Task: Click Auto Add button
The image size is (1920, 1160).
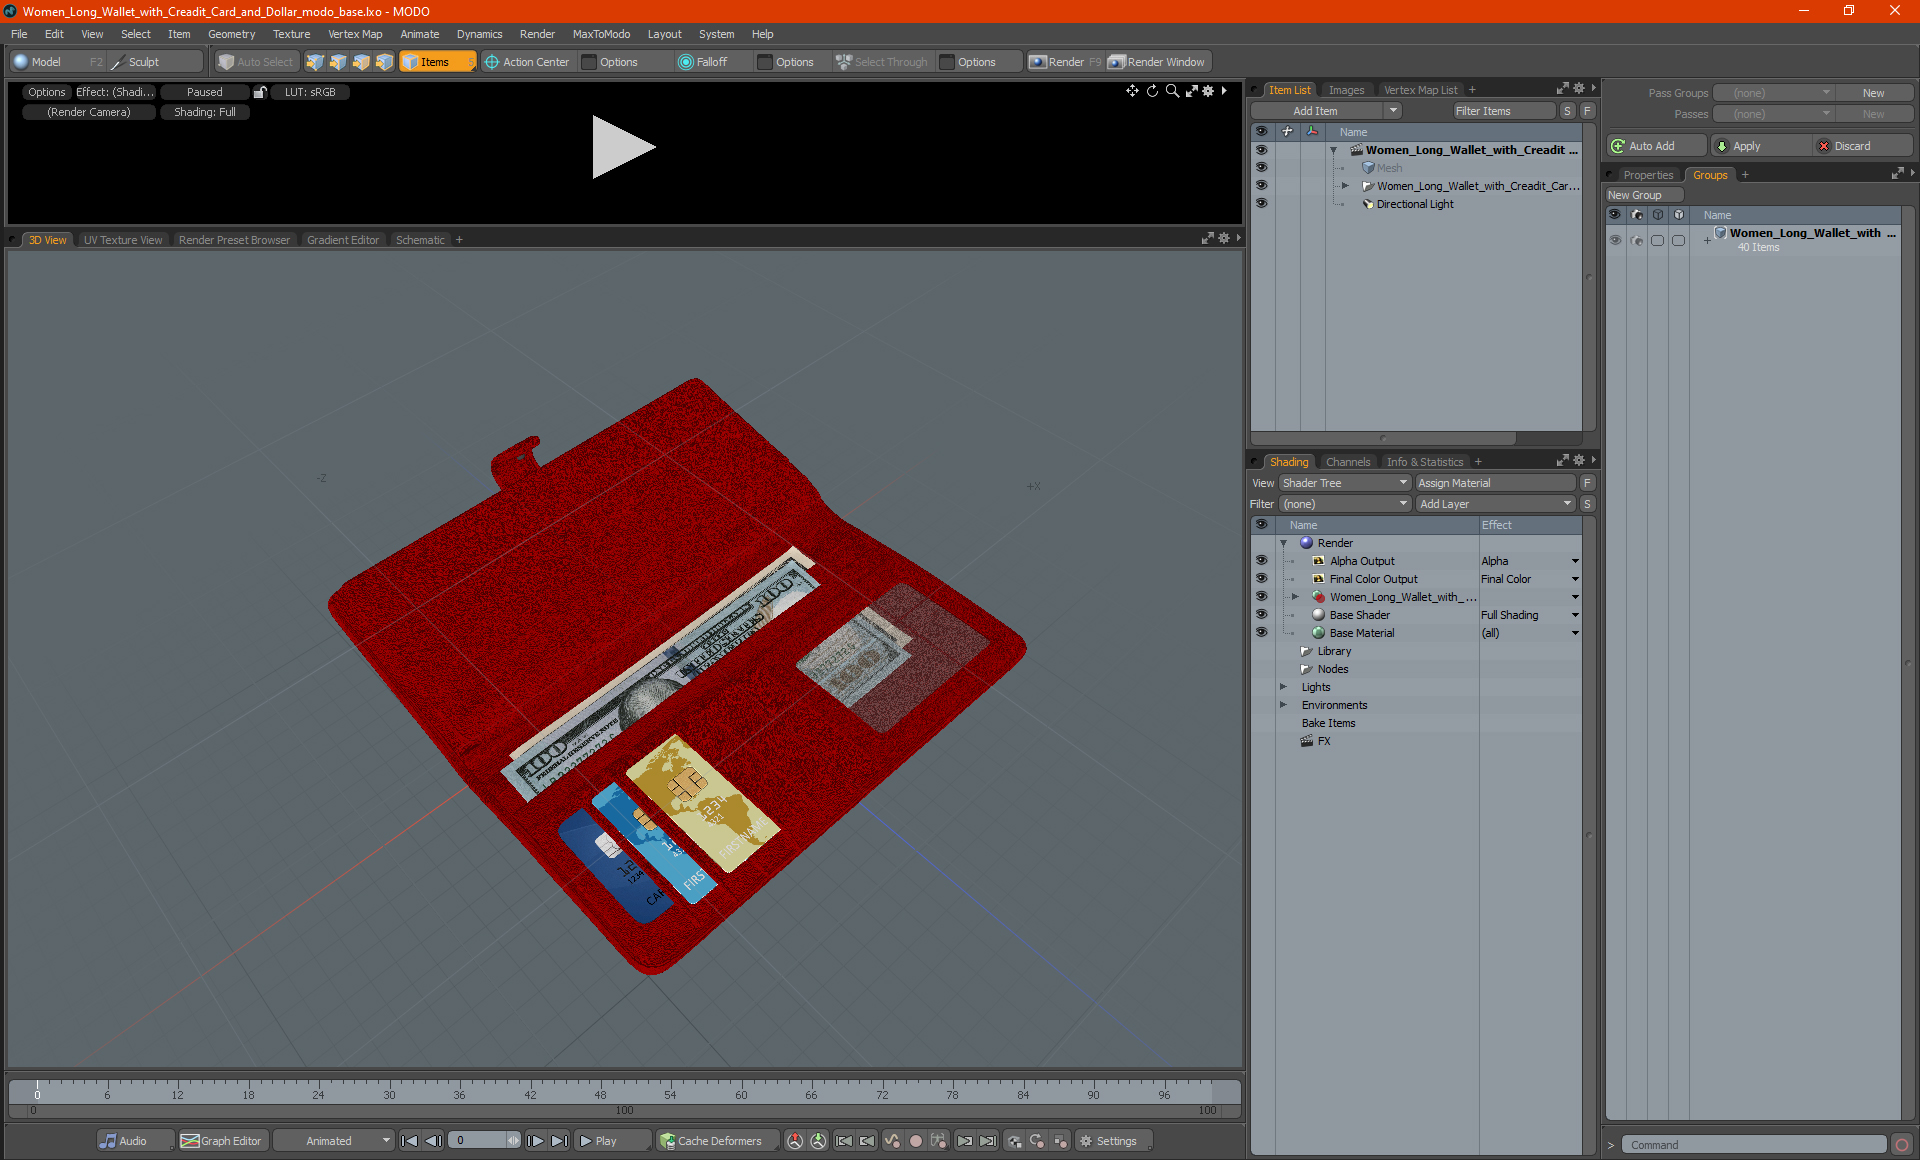Action: (x=1656, y=146)
